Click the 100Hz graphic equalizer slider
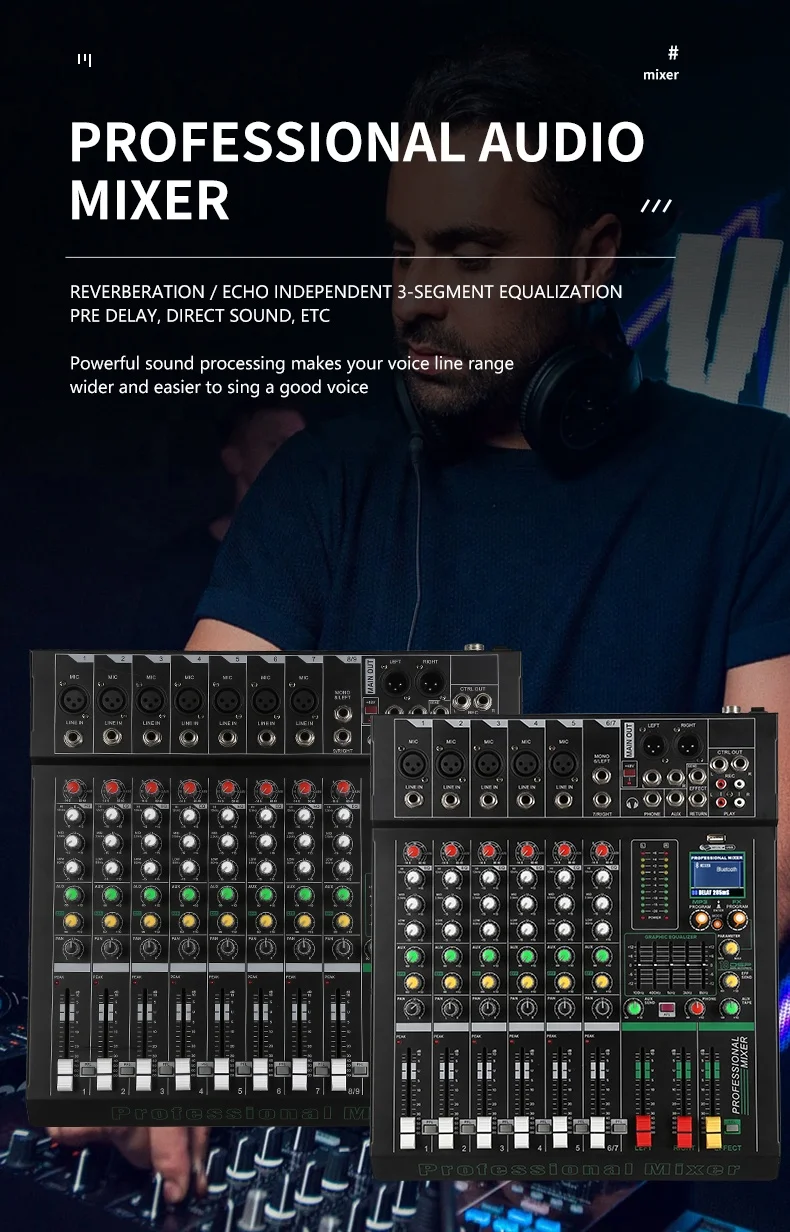Viewport: 790px width, 1232px height. click(x=638, y=964)
